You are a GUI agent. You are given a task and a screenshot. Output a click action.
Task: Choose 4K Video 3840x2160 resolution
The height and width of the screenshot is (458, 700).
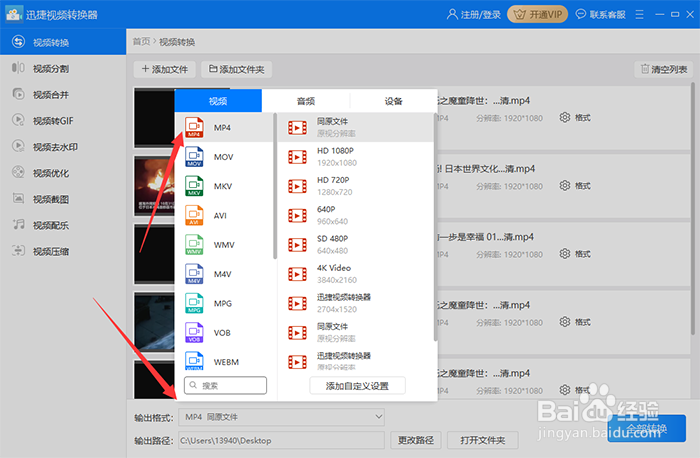355,274
